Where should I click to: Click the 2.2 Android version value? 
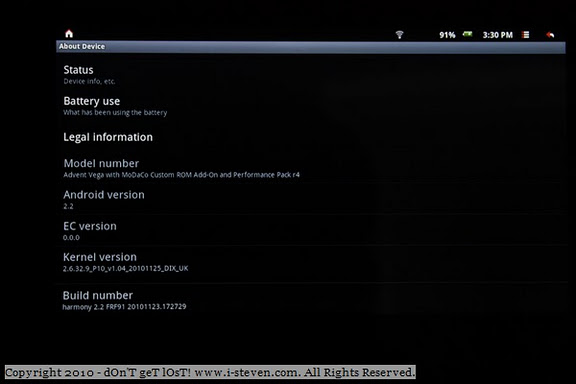point(68,206)
